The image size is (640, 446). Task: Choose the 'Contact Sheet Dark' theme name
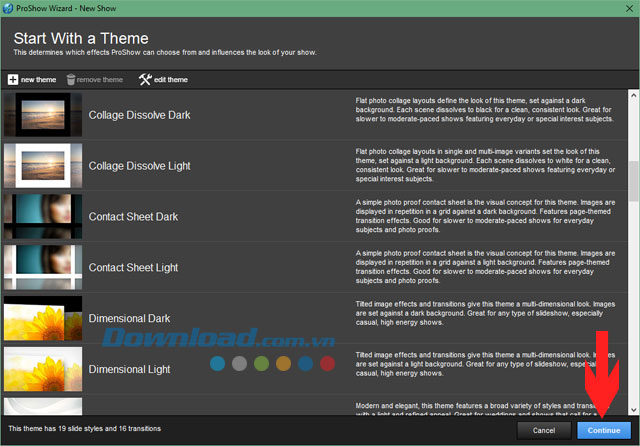[133, 217]
